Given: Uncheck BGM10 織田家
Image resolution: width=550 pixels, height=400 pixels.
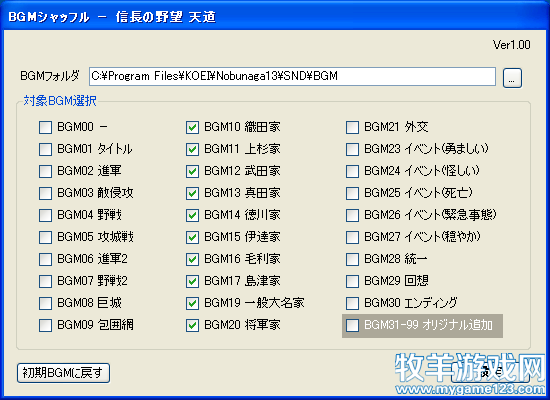Looking at the screenshot, I should [x=192, y=127].
